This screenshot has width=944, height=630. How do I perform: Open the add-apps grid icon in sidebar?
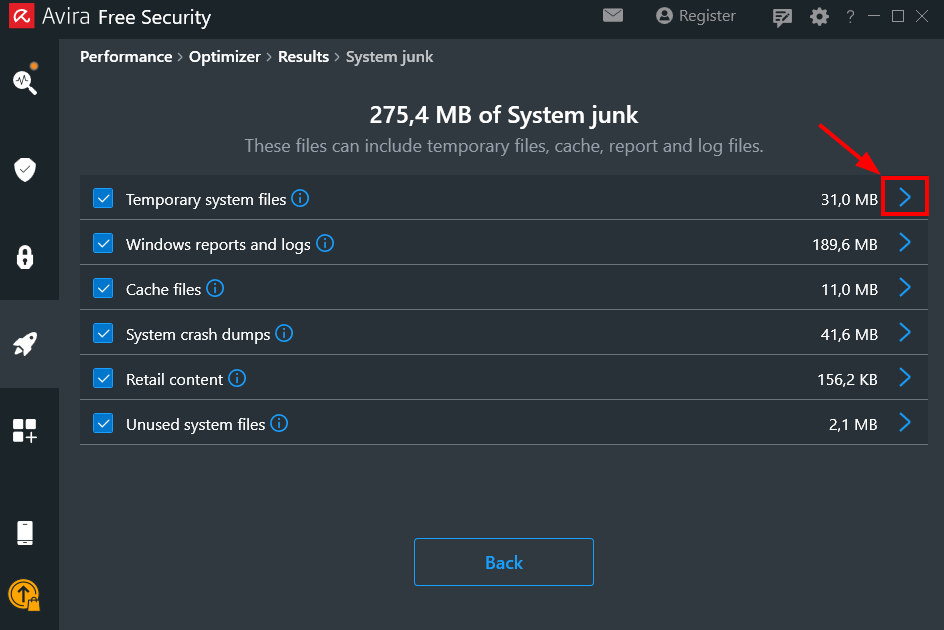tap(25, 431)
